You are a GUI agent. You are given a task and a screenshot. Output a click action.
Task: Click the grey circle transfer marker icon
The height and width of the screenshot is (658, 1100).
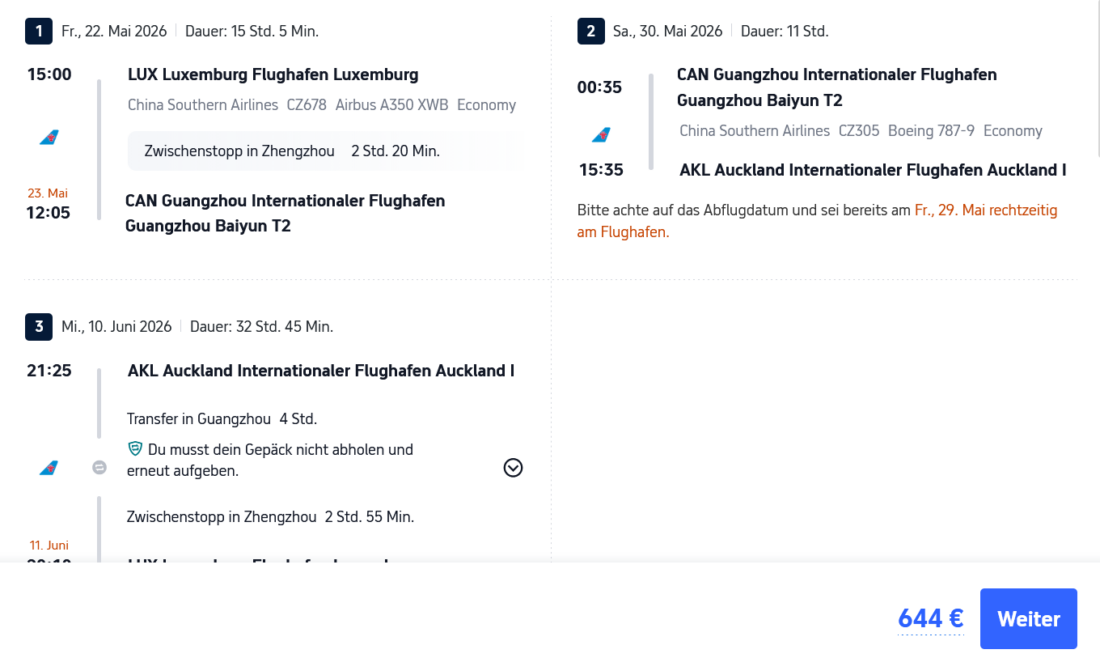pos(99,467)
